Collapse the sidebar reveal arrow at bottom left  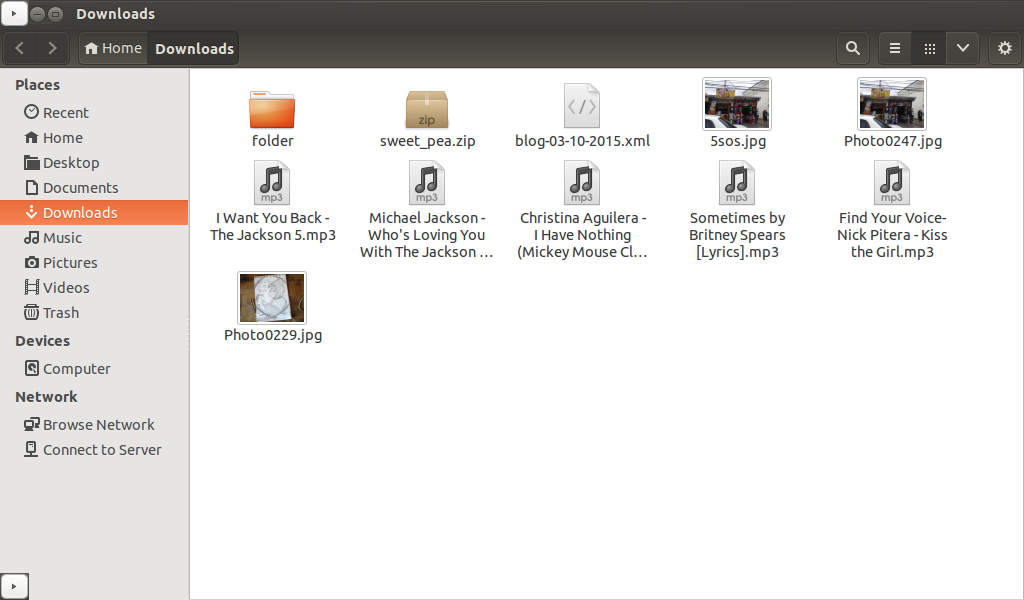(14, 586)
